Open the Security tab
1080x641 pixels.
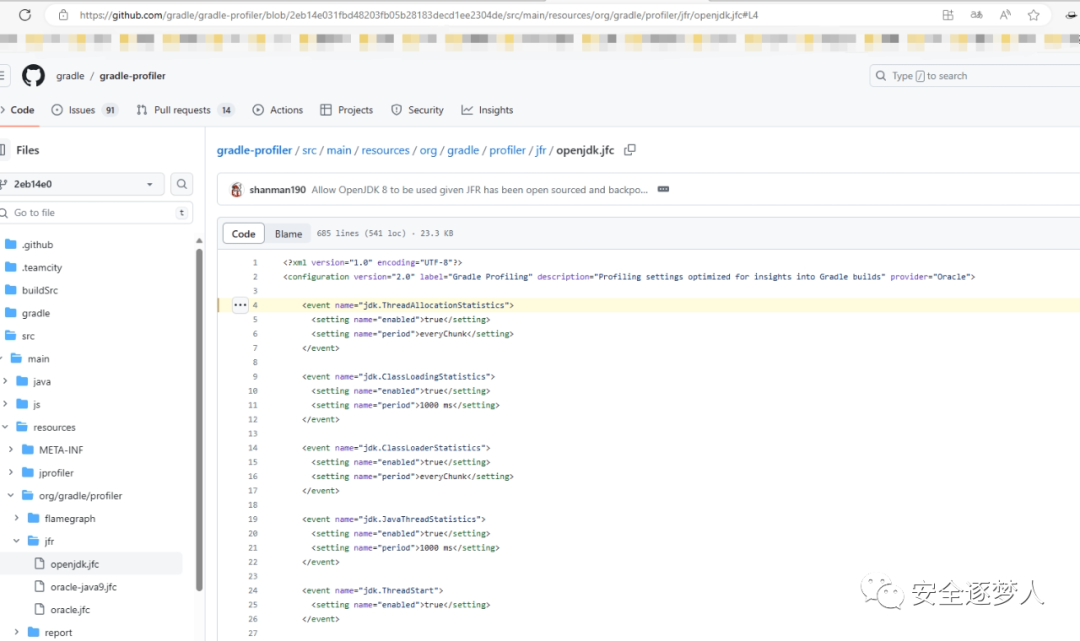pos(417,109)
